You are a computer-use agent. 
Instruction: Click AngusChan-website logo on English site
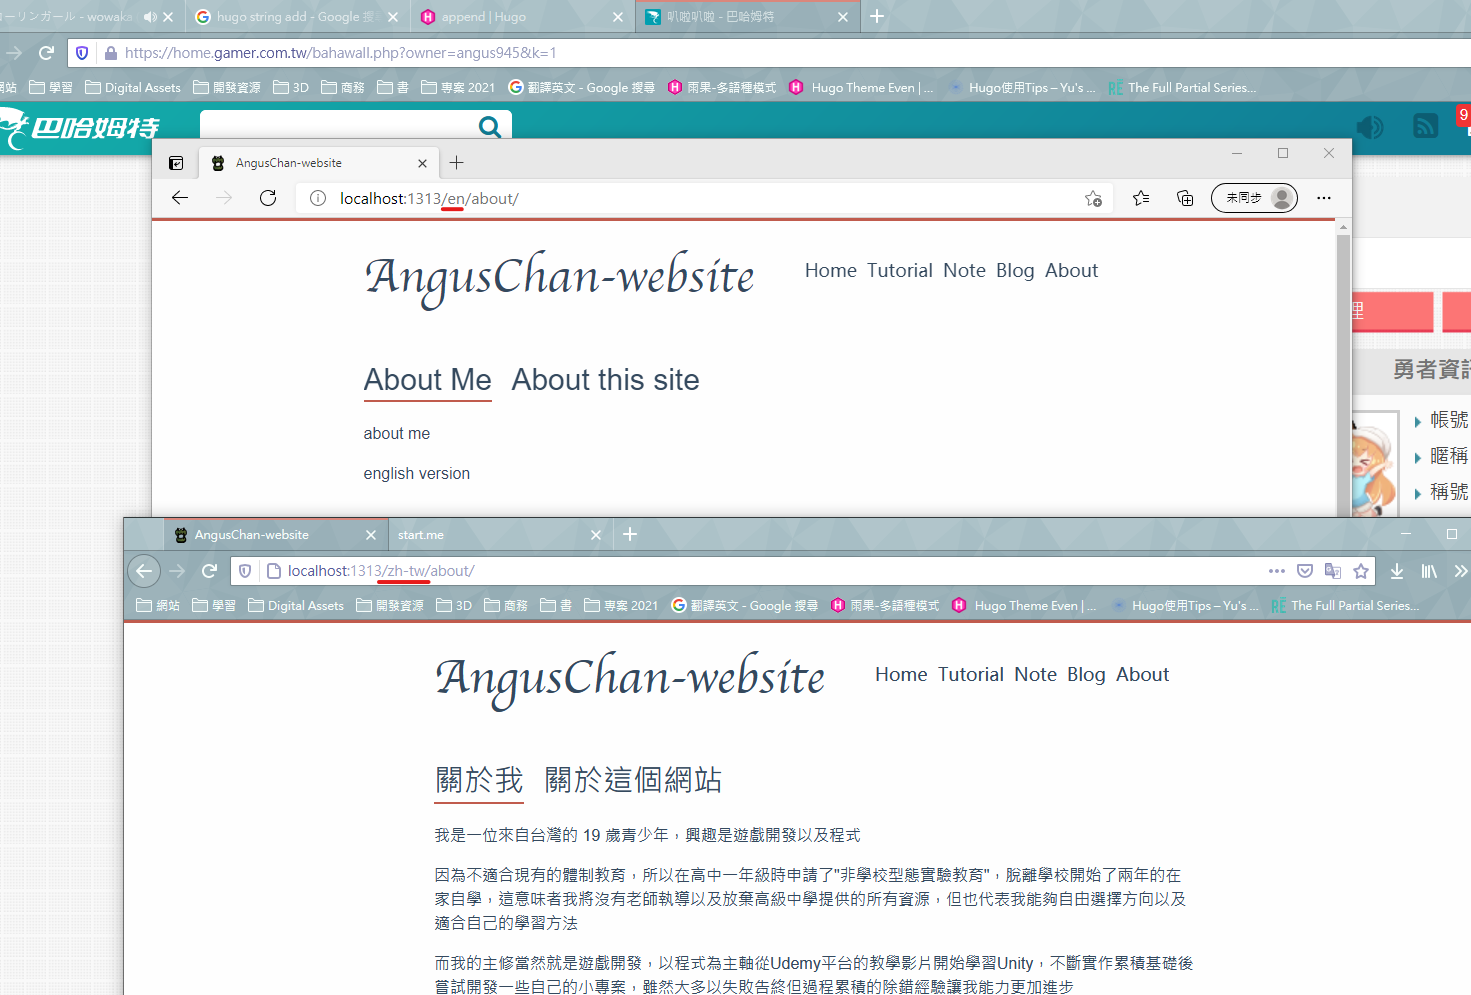tap(560, 277)
